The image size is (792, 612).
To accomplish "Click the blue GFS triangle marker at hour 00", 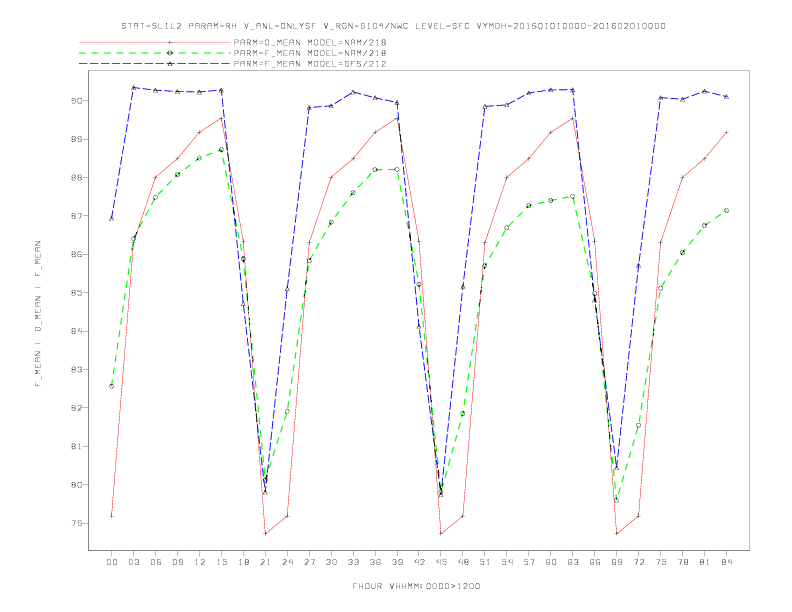I will (x=112, y=219).
